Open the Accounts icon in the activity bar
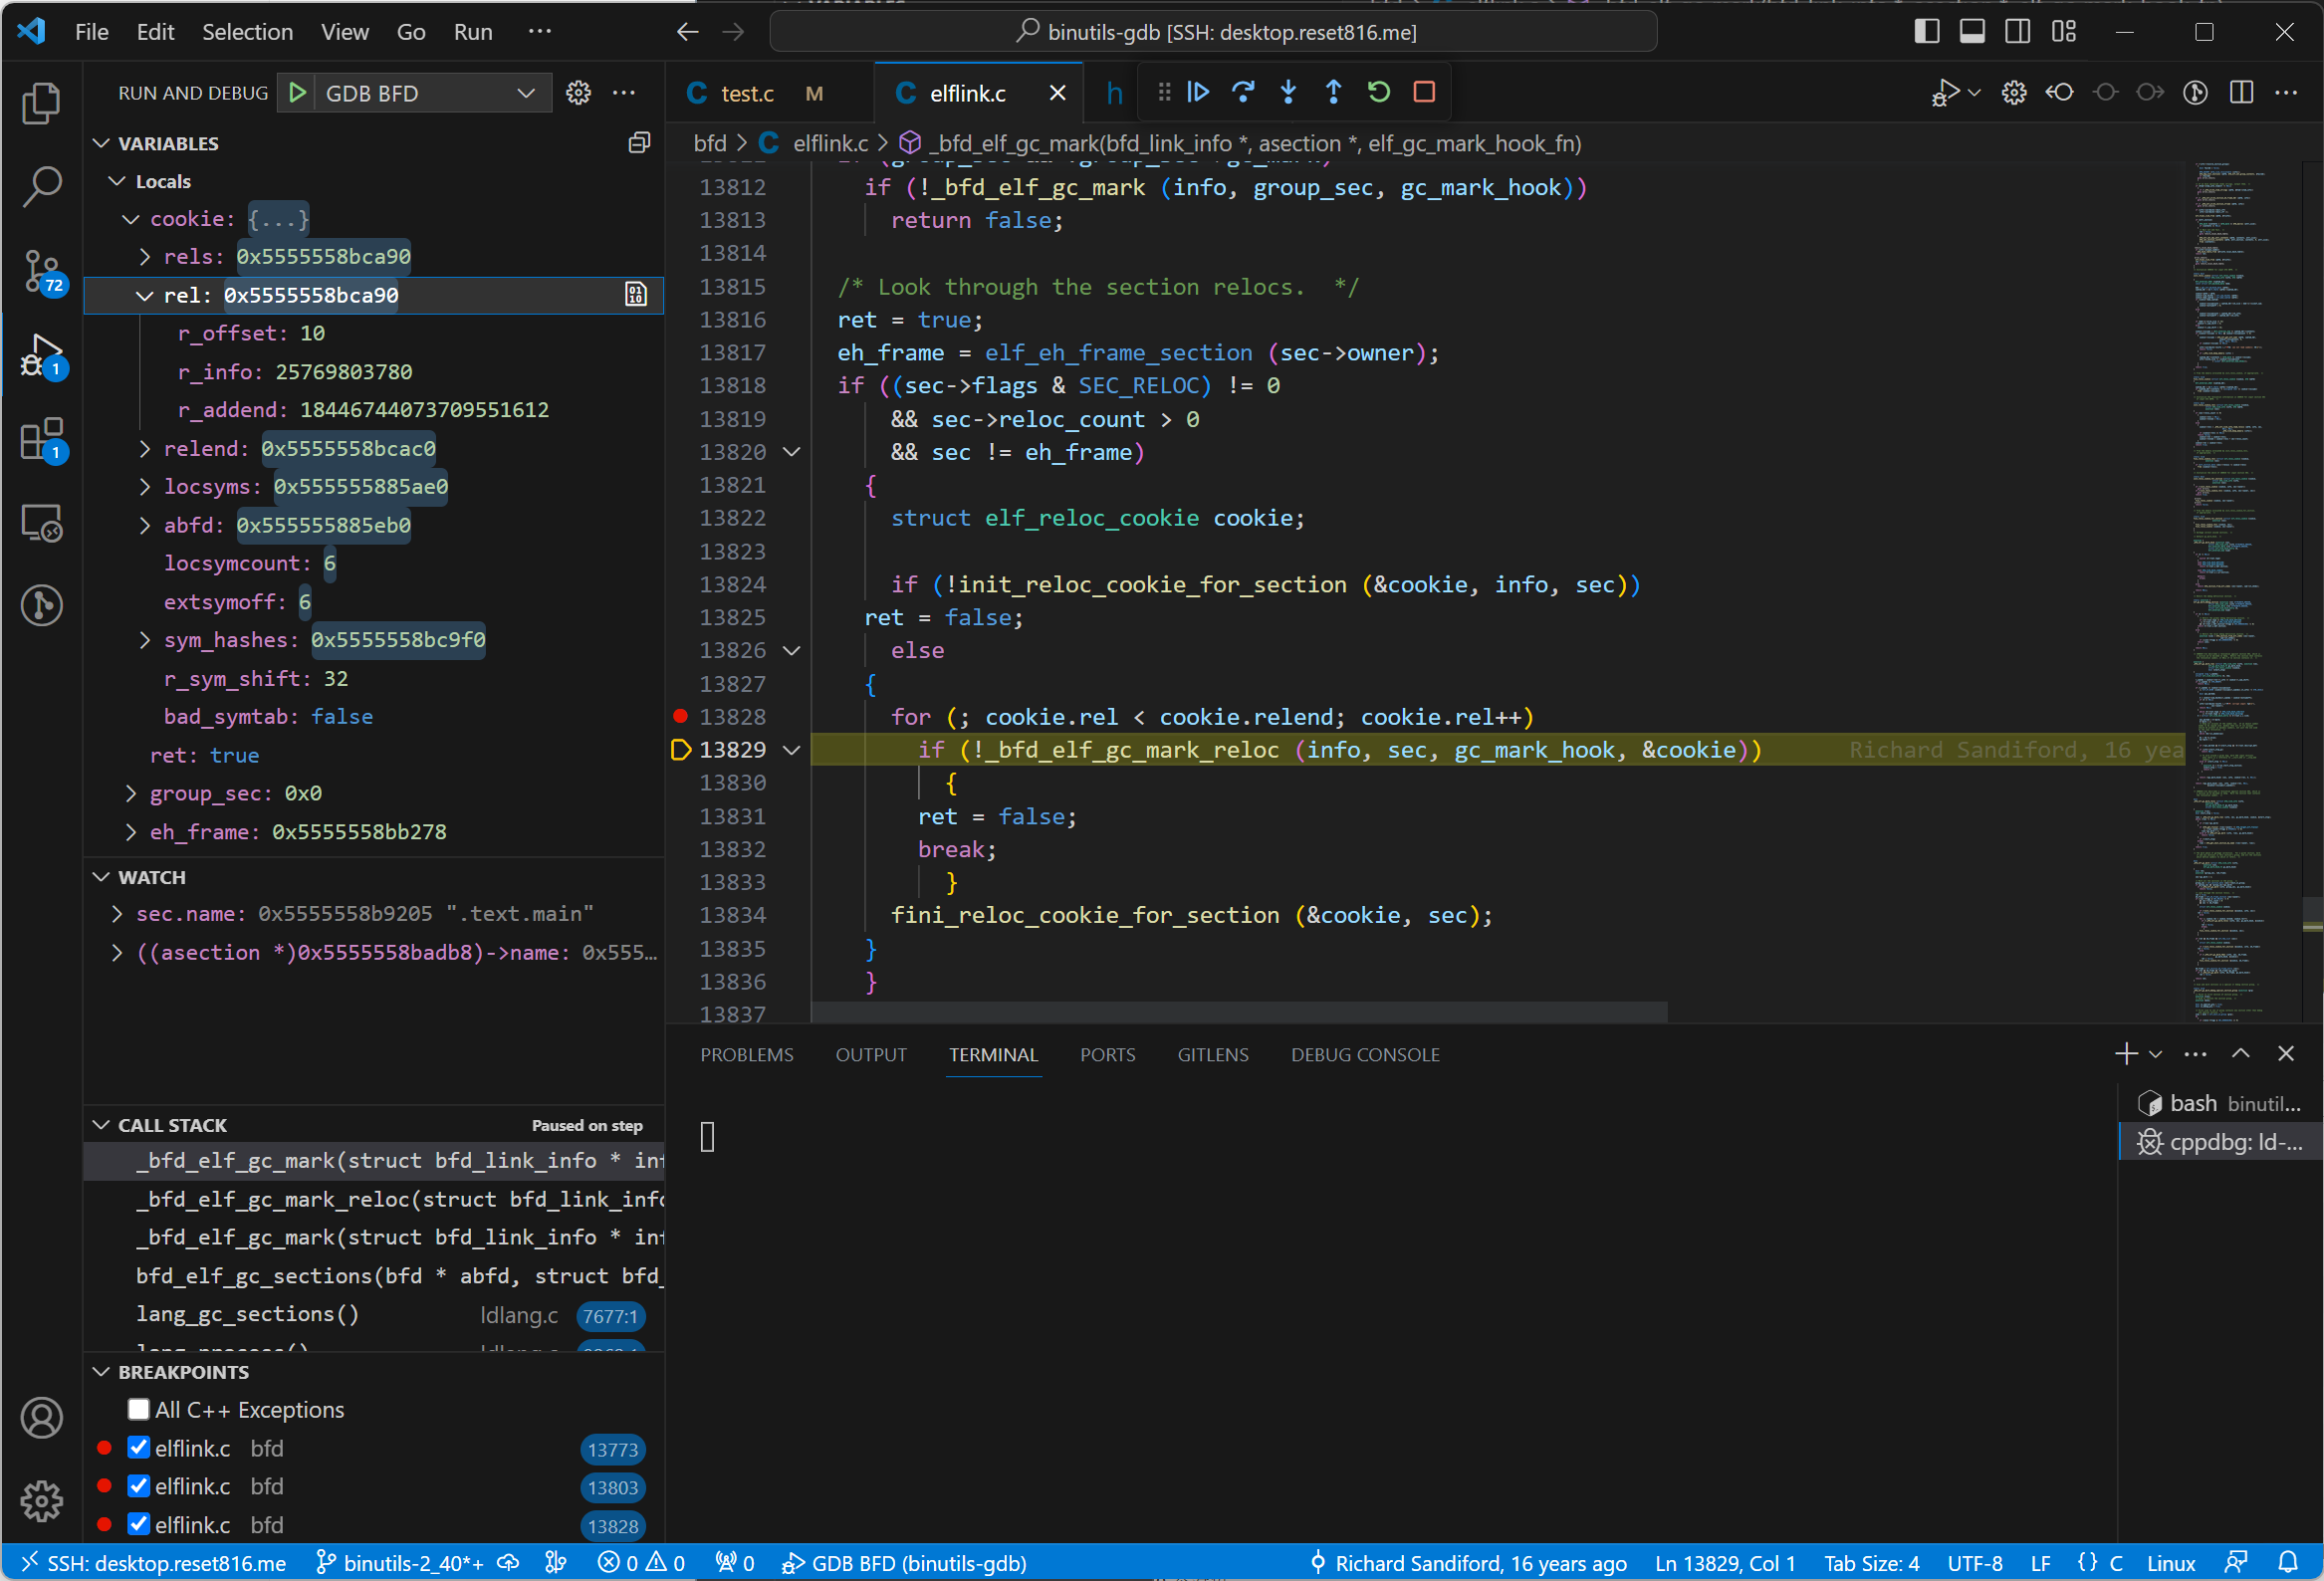This screenshot has height=1581, width=2324. 41,1418
